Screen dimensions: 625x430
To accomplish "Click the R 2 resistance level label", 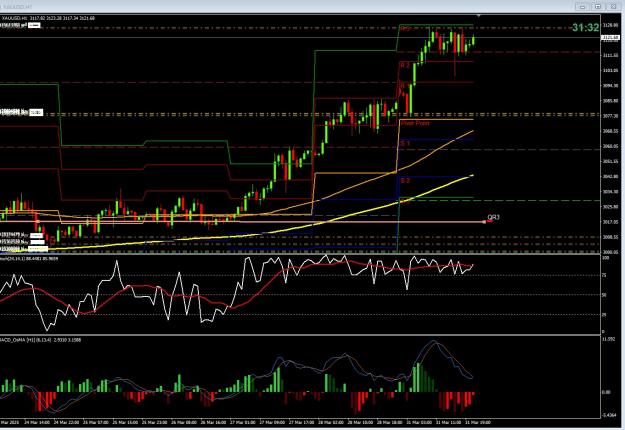I will [405, 65].
